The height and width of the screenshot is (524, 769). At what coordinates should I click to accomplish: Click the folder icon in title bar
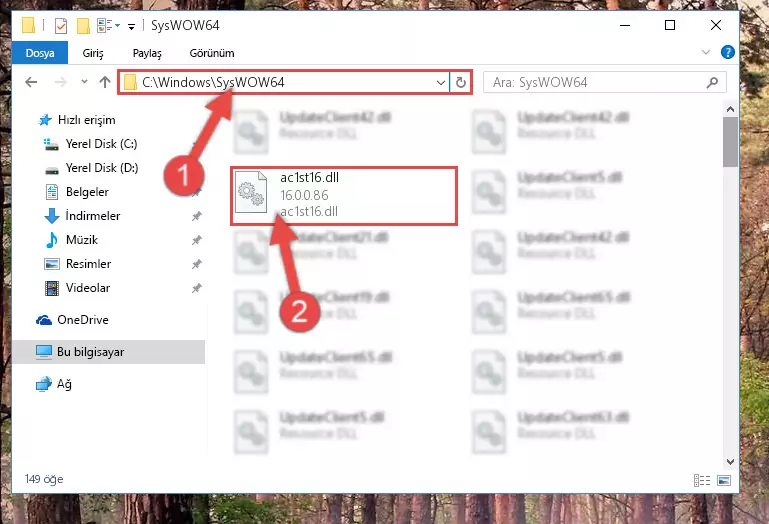click(x=28, y=25)
